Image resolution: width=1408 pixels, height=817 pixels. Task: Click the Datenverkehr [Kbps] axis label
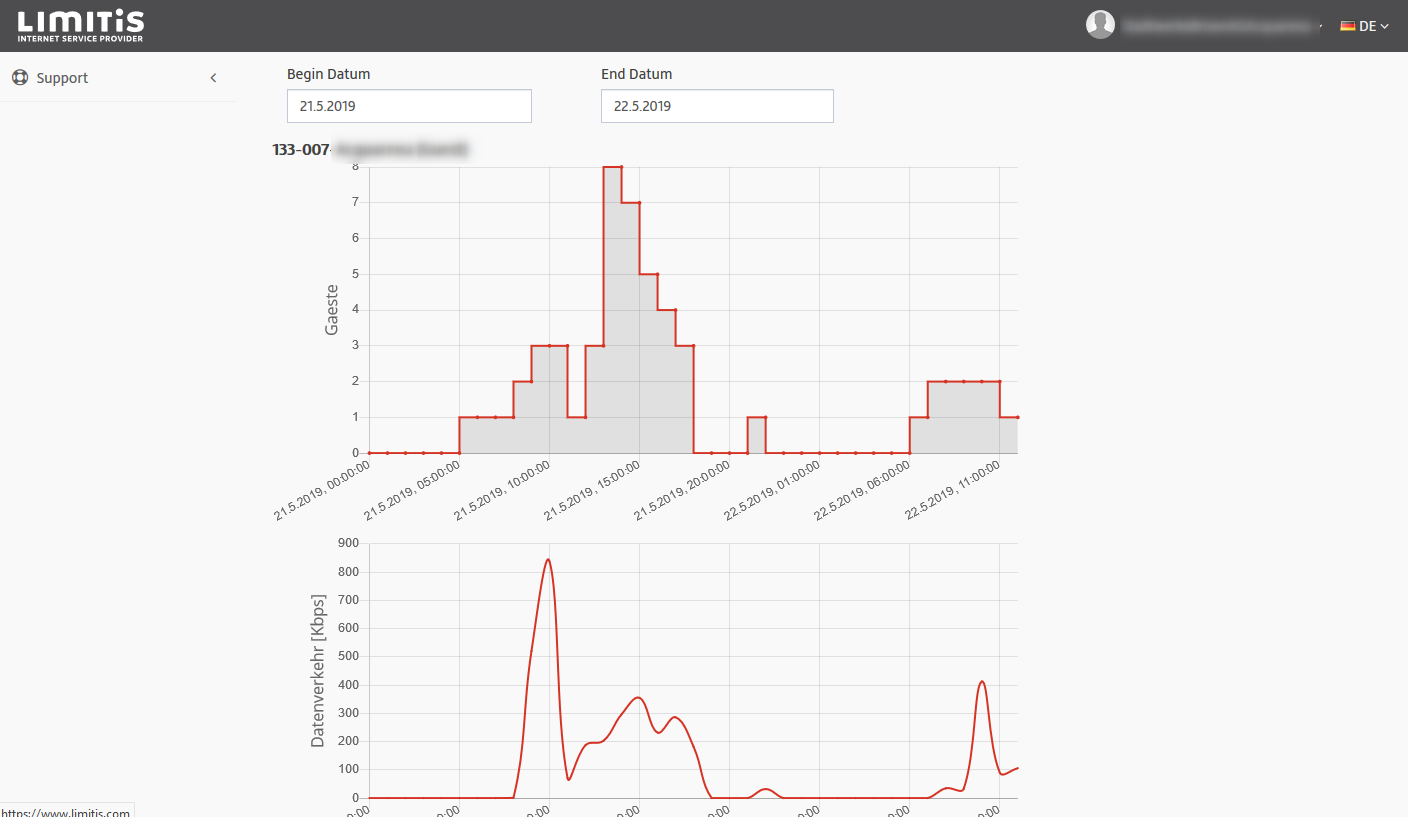(318, 670)
